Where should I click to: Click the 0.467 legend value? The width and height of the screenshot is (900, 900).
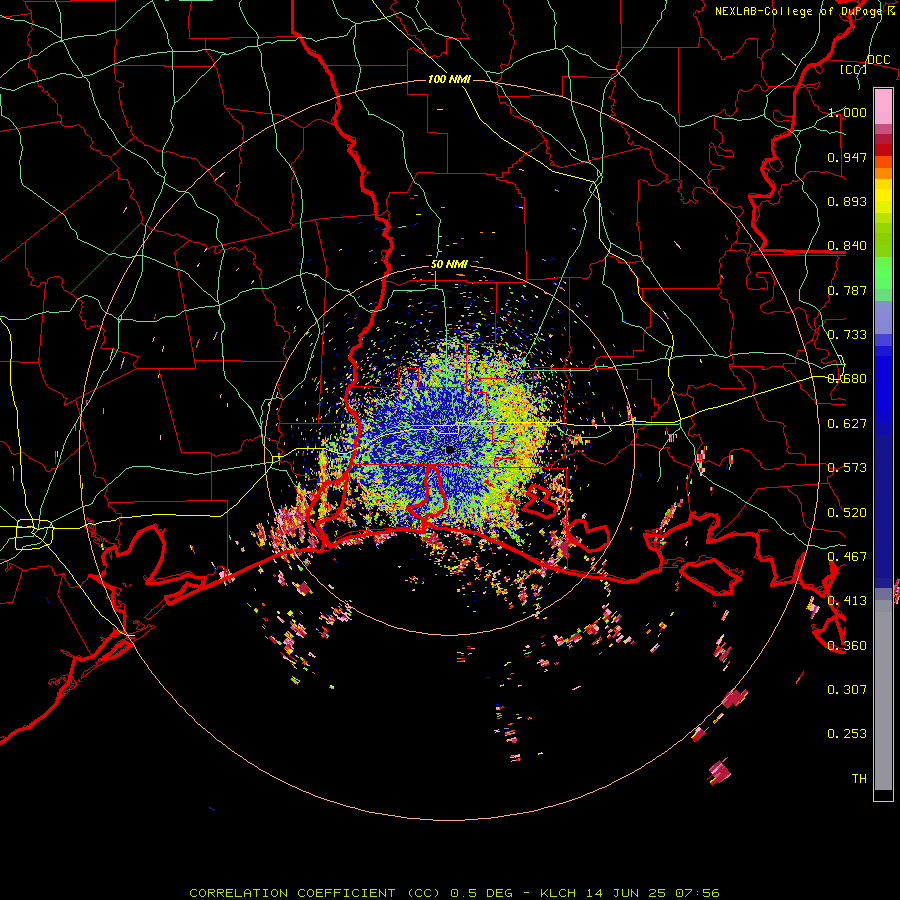point(847,557)
